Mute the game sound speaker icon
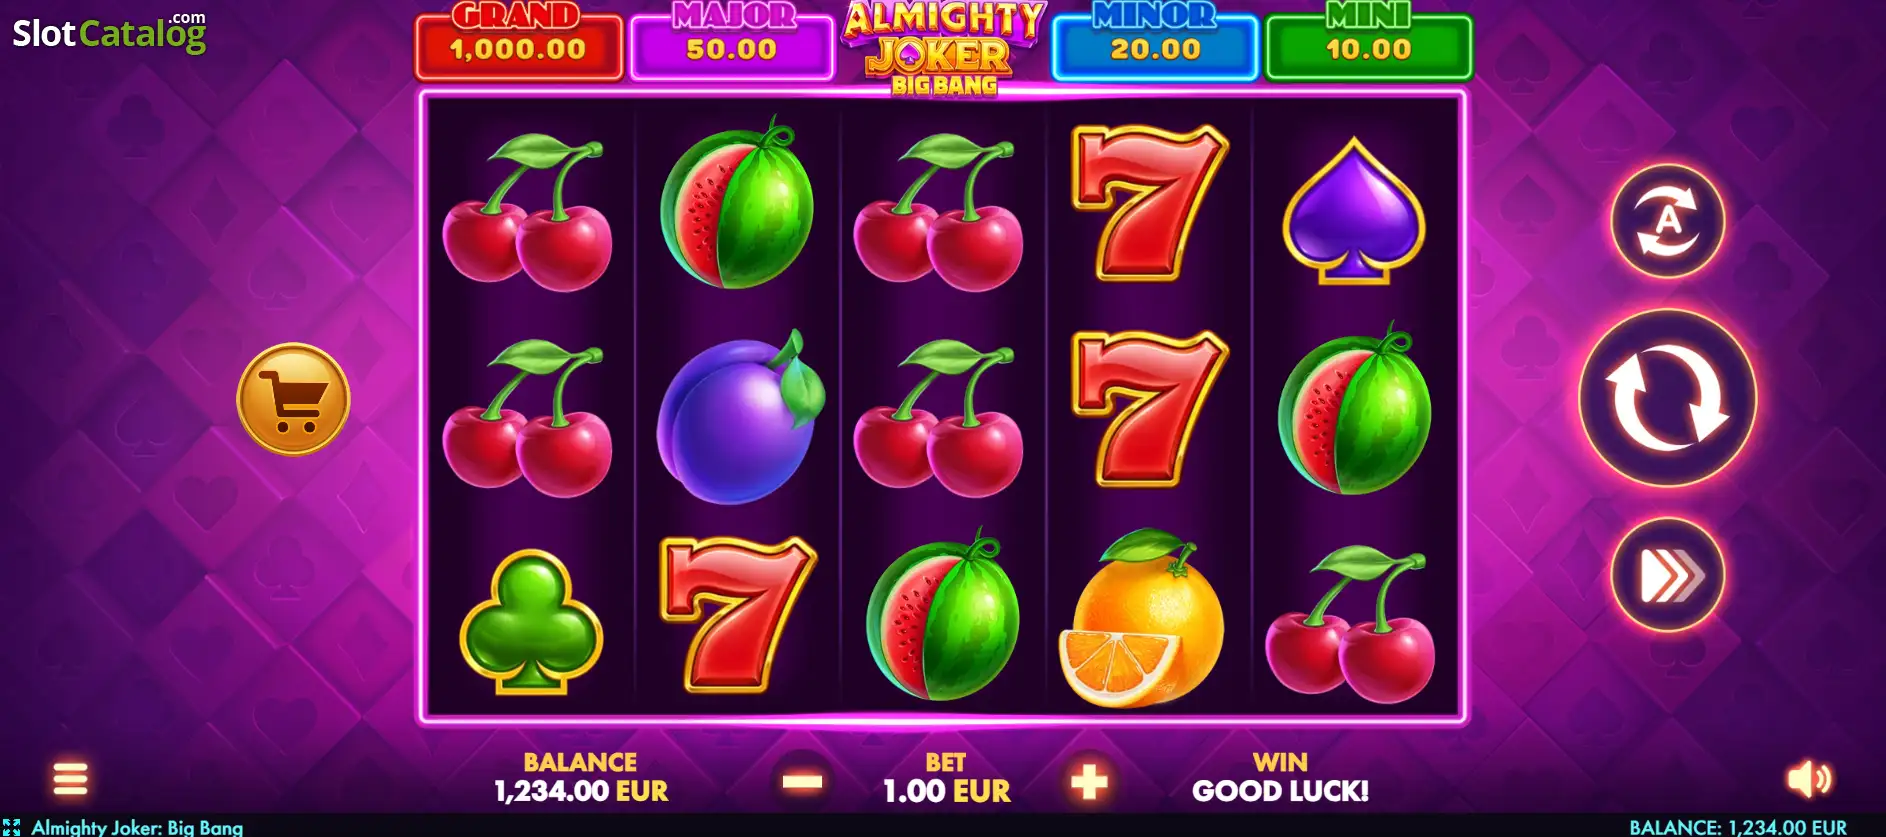The width and height of the screenshot is (1886, 837). (x=1809, y=778)
